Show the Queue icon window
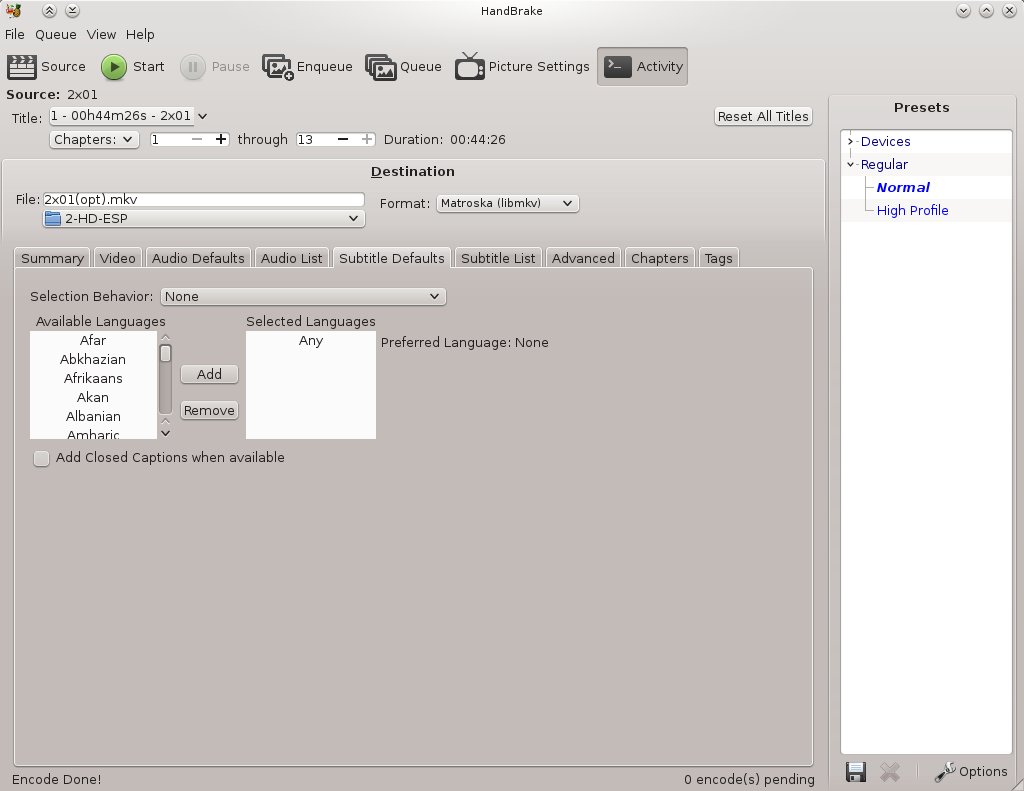1024x791 pixels. pos(381,67)
